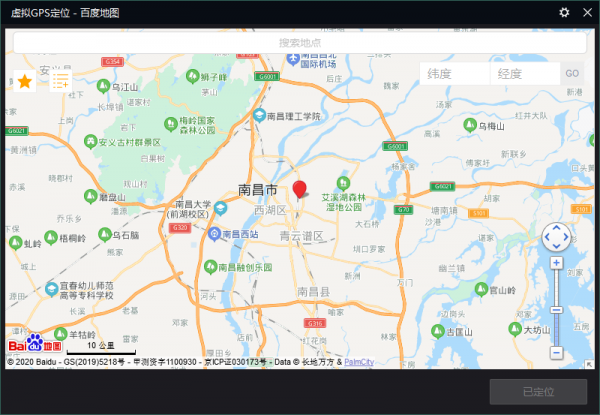Viewport: 600px width, 415px height.
Task: Click the 乌梅山 mountain icon
Action: (470, 125)
